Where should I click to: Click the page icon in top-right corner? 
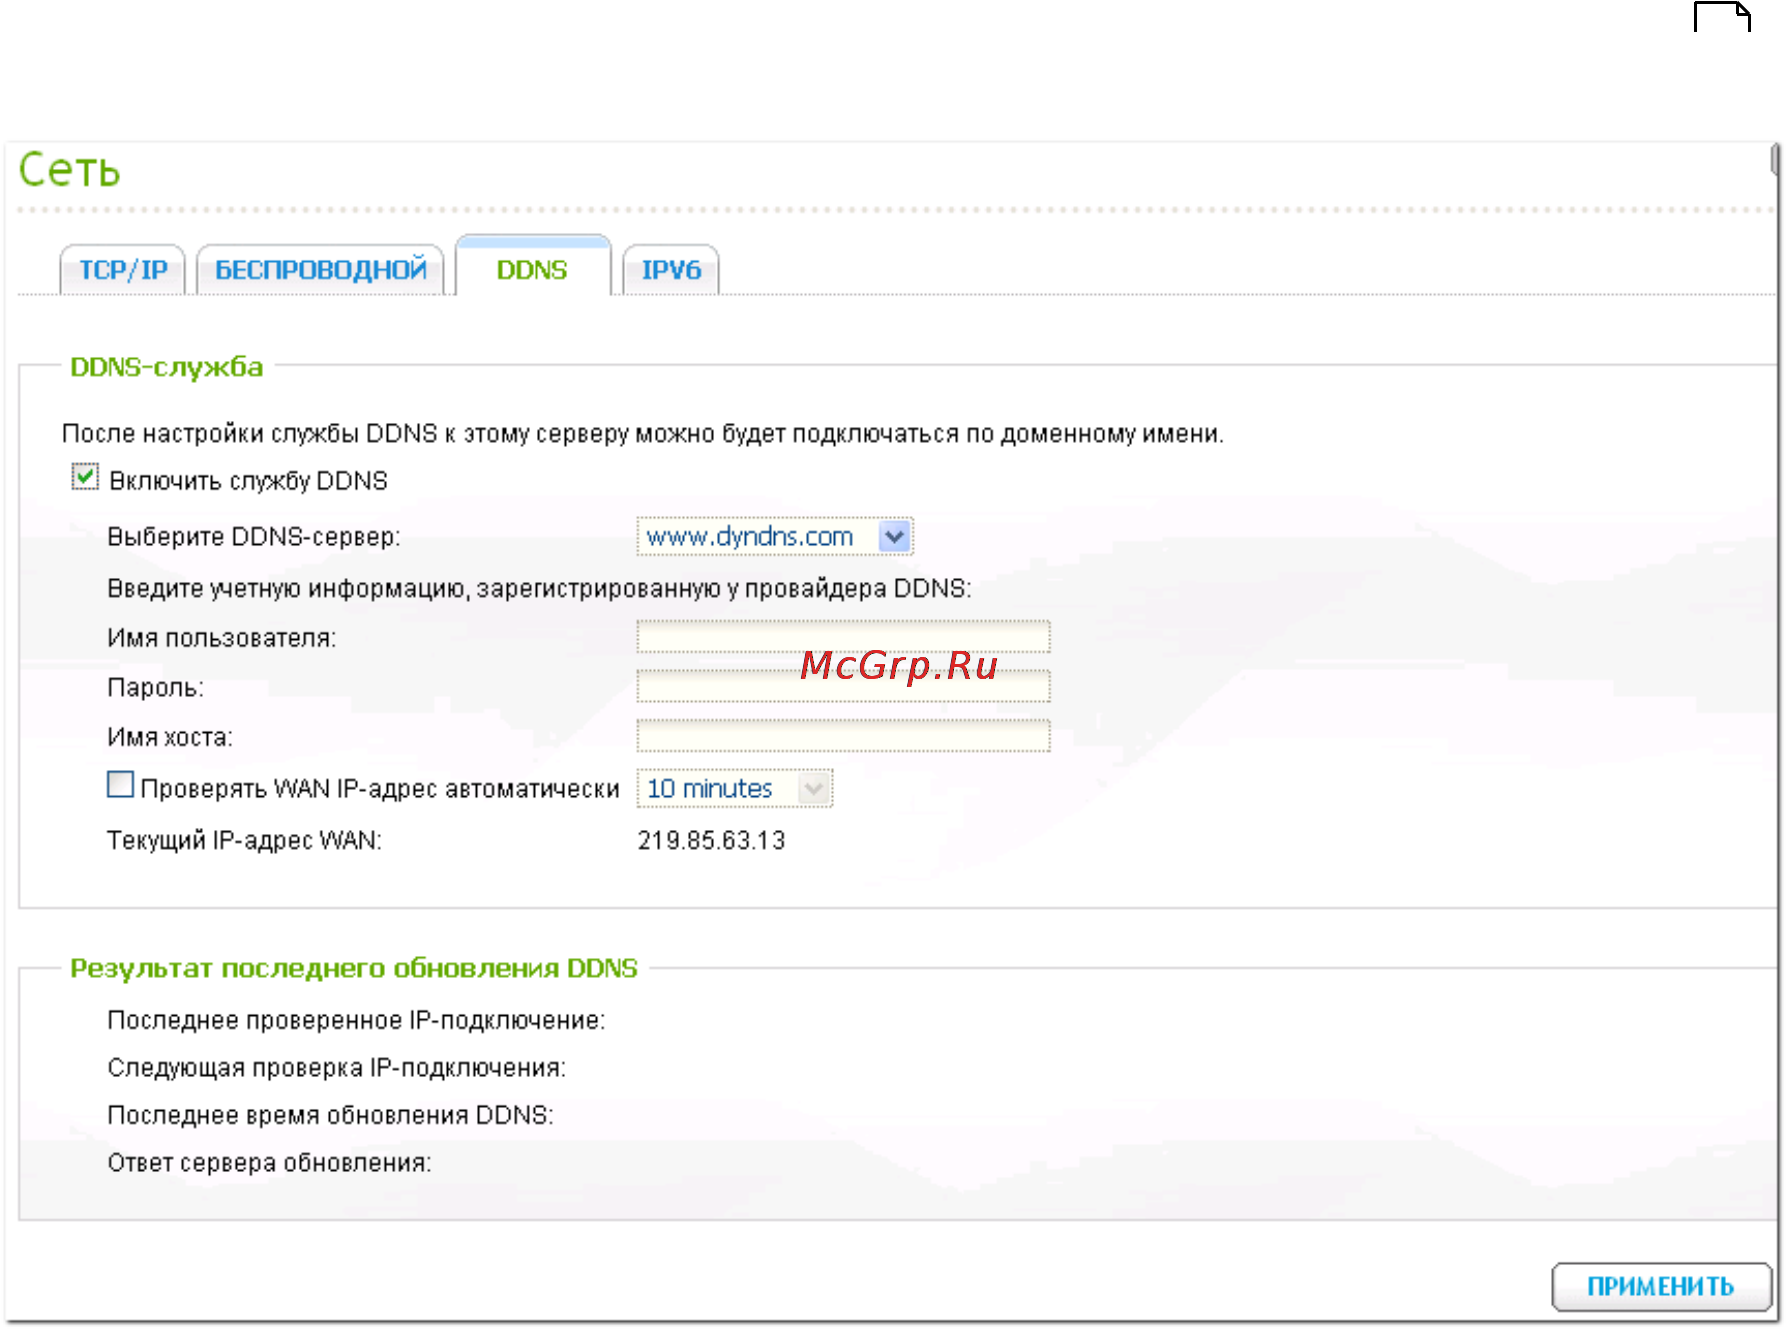1722,17
